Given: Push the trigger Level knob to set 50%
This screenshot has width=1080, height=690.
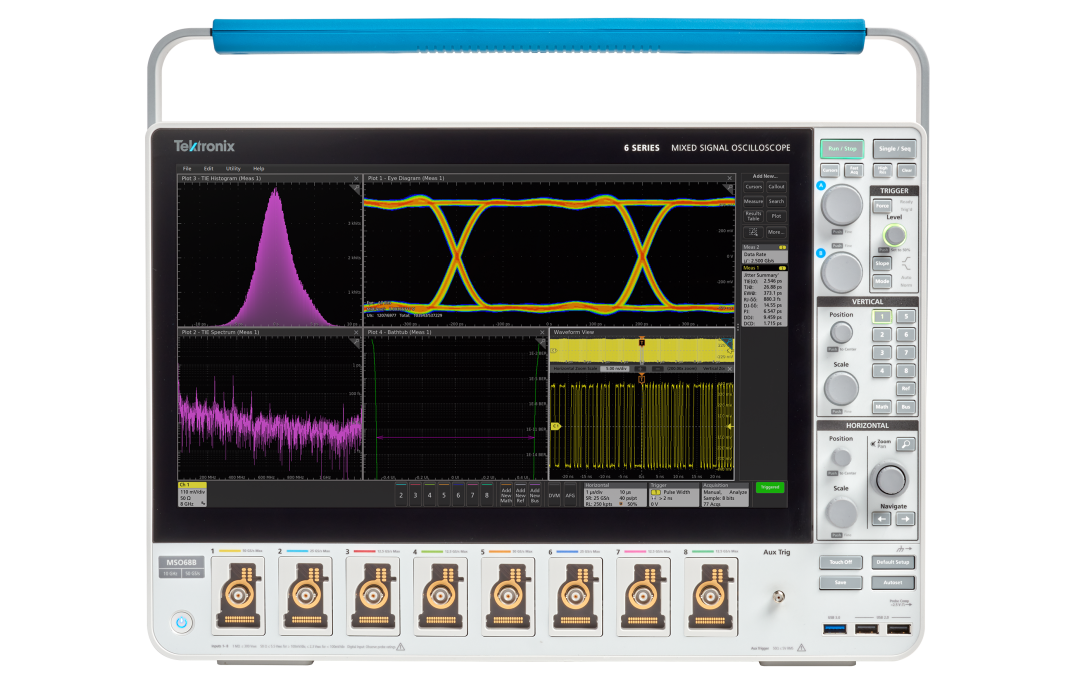Looking at the screenshot, I should pos(895,236).
